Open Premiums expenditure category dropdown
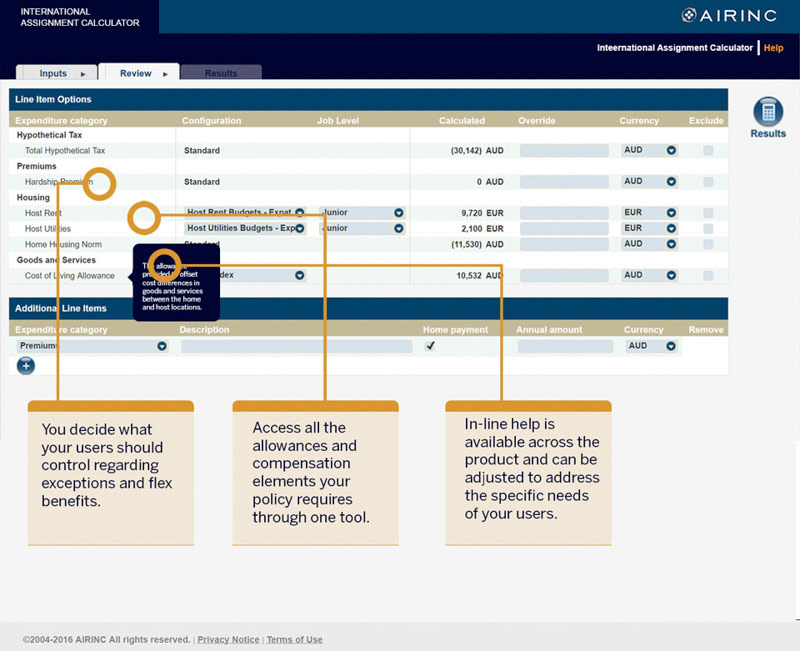Image resolution: width=800 pixels, height=651 pixels. [x=93, y=346]
